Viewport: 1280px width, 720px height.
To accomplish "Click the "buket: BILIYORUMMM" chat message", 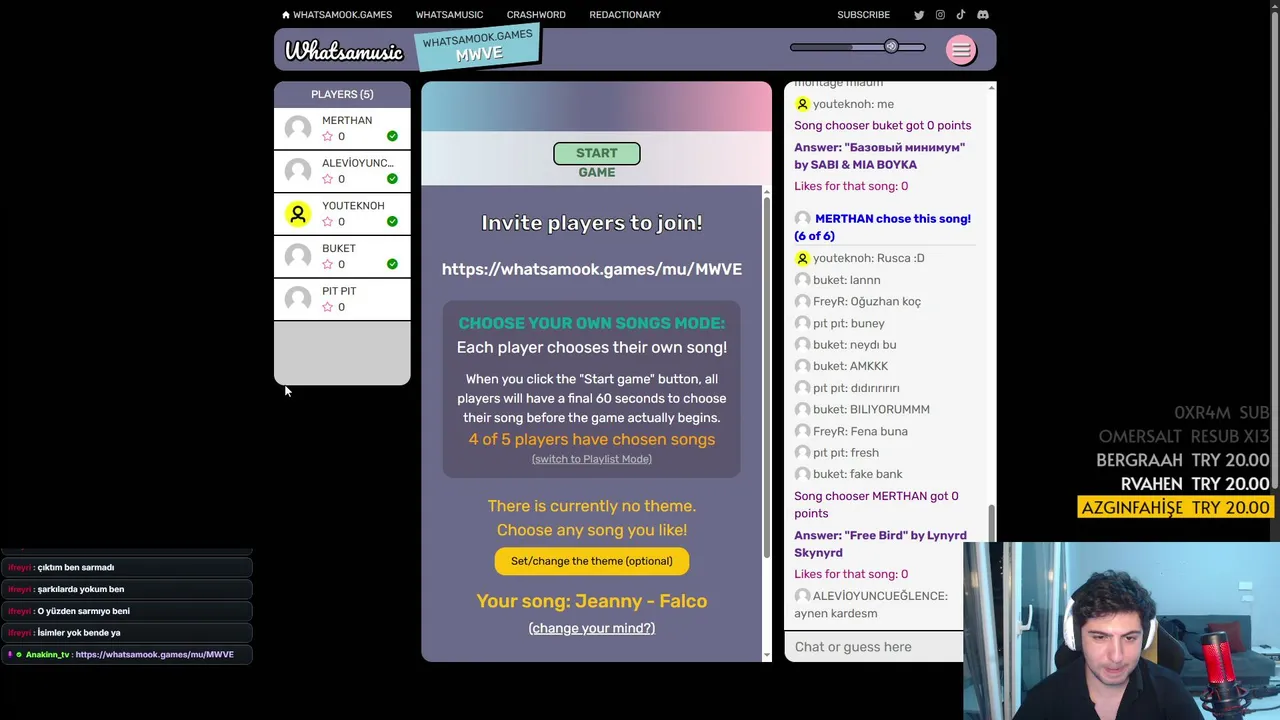I will (871, 410).
